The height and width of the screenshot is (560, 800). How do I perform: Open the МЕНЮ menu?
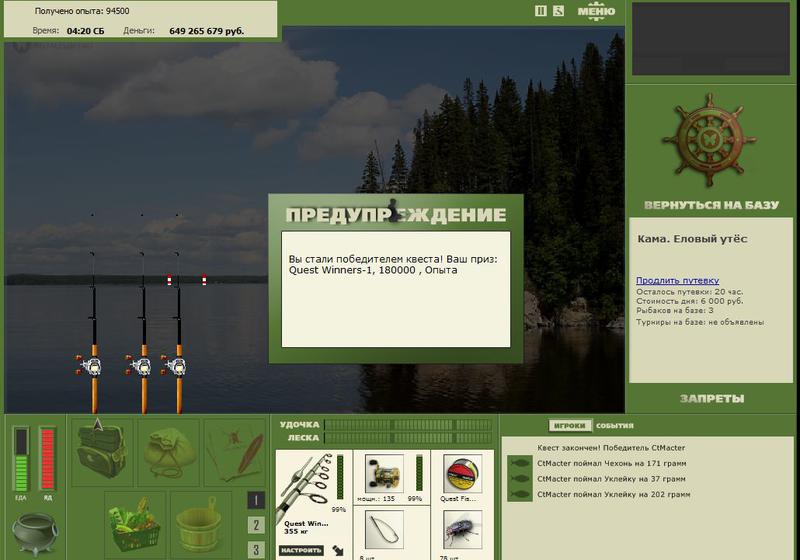point(596,11)
